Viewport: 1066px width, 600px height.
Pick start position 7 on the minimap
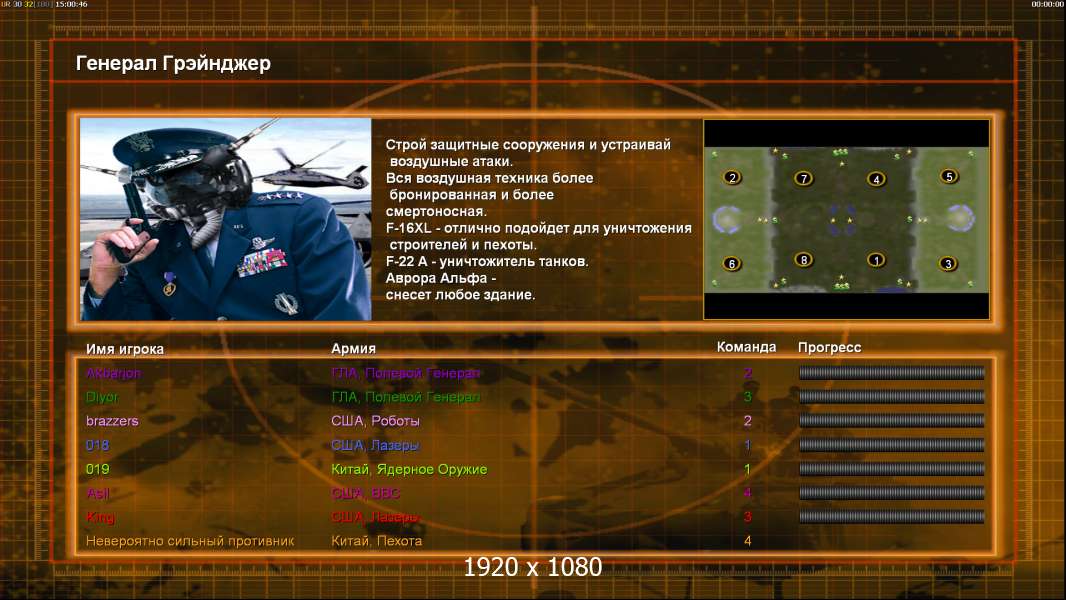804,179
